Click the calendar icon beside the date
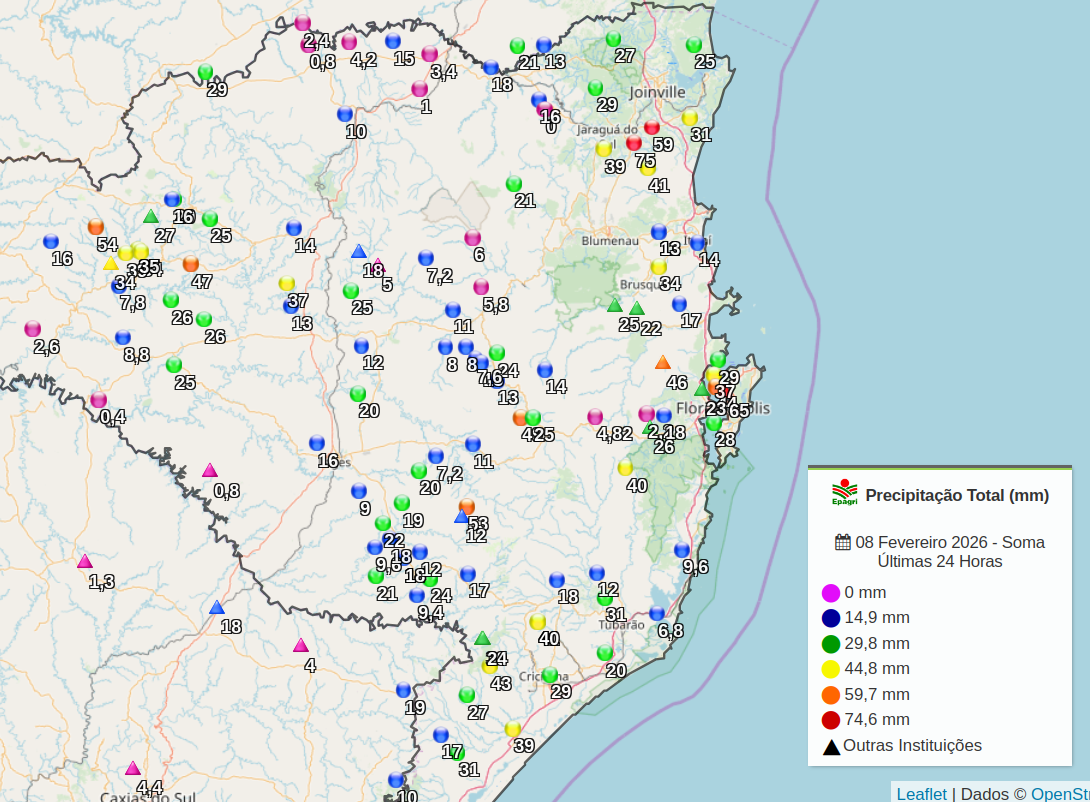 tap(843, 542)
